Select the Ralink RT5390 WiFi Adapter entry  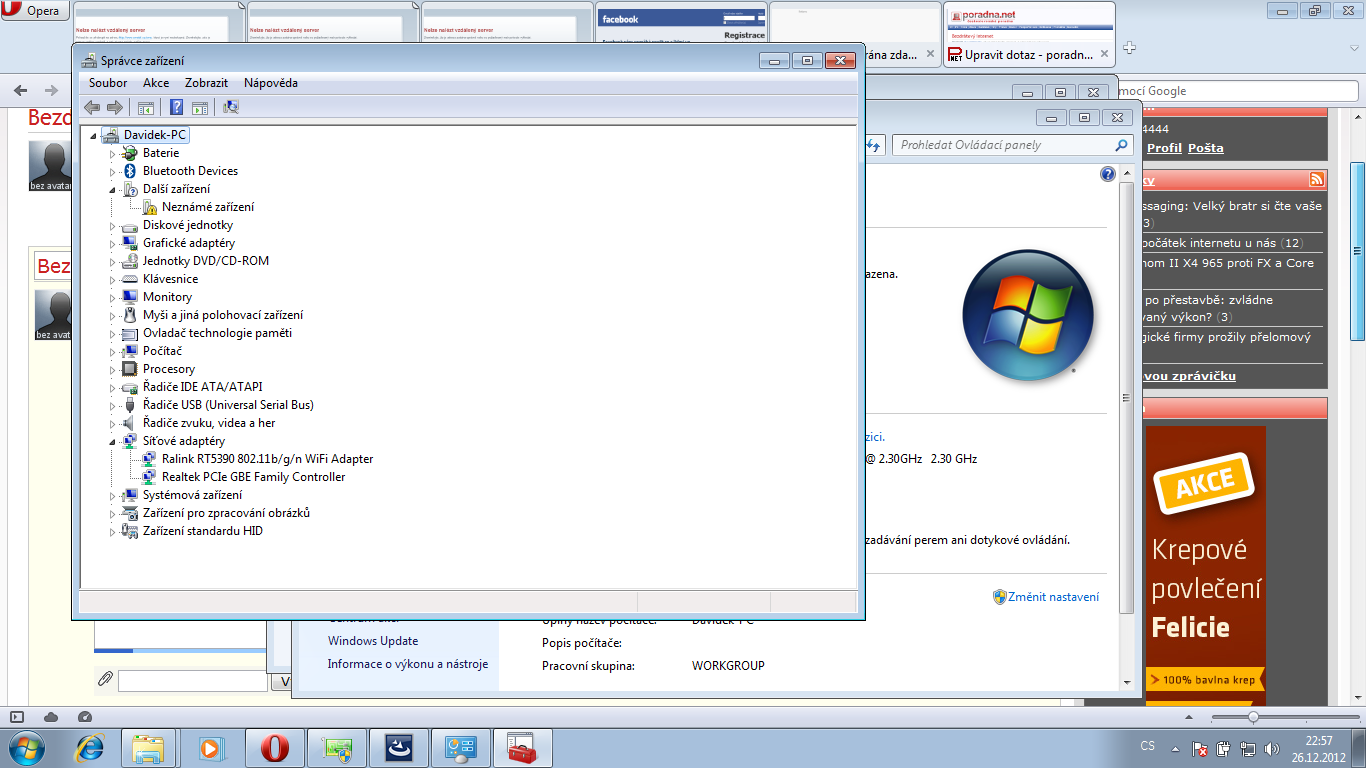click(x=267, y=459)
